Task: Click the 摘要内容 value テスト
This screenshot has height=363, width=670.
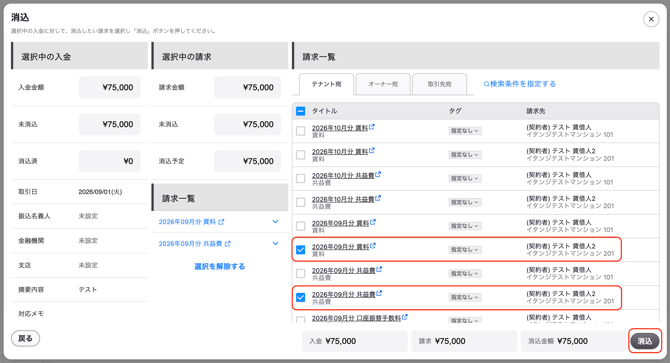Action: [x=88, y=290]
